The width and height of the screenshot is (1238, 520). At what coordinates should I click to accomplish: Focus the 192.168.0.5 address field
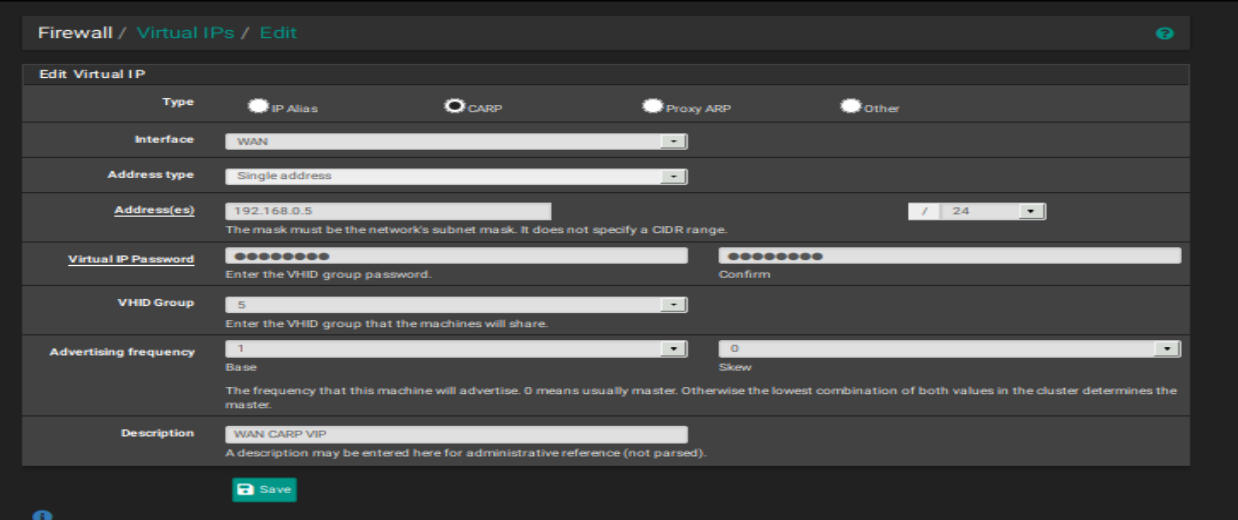coord(389,211)
